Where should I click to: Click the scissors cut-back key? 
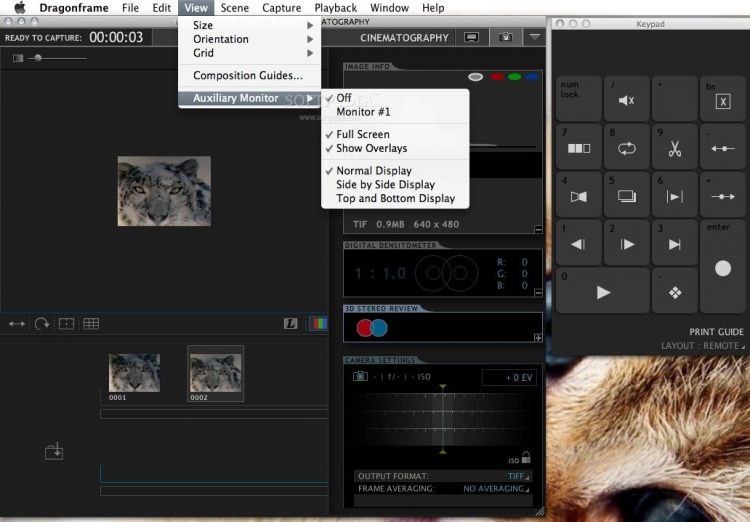(x=675, y=148)
